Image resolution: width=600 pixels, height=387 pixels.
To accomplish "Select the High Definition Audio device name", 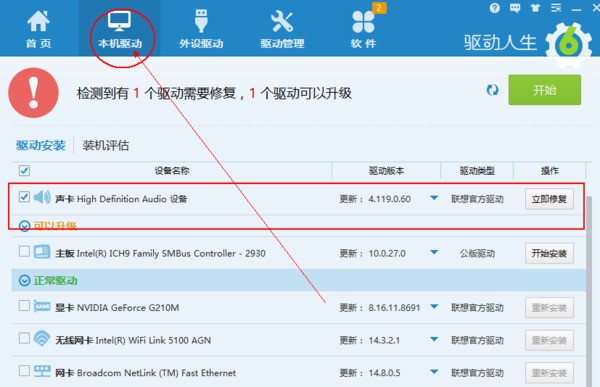I will coord(132,199).
